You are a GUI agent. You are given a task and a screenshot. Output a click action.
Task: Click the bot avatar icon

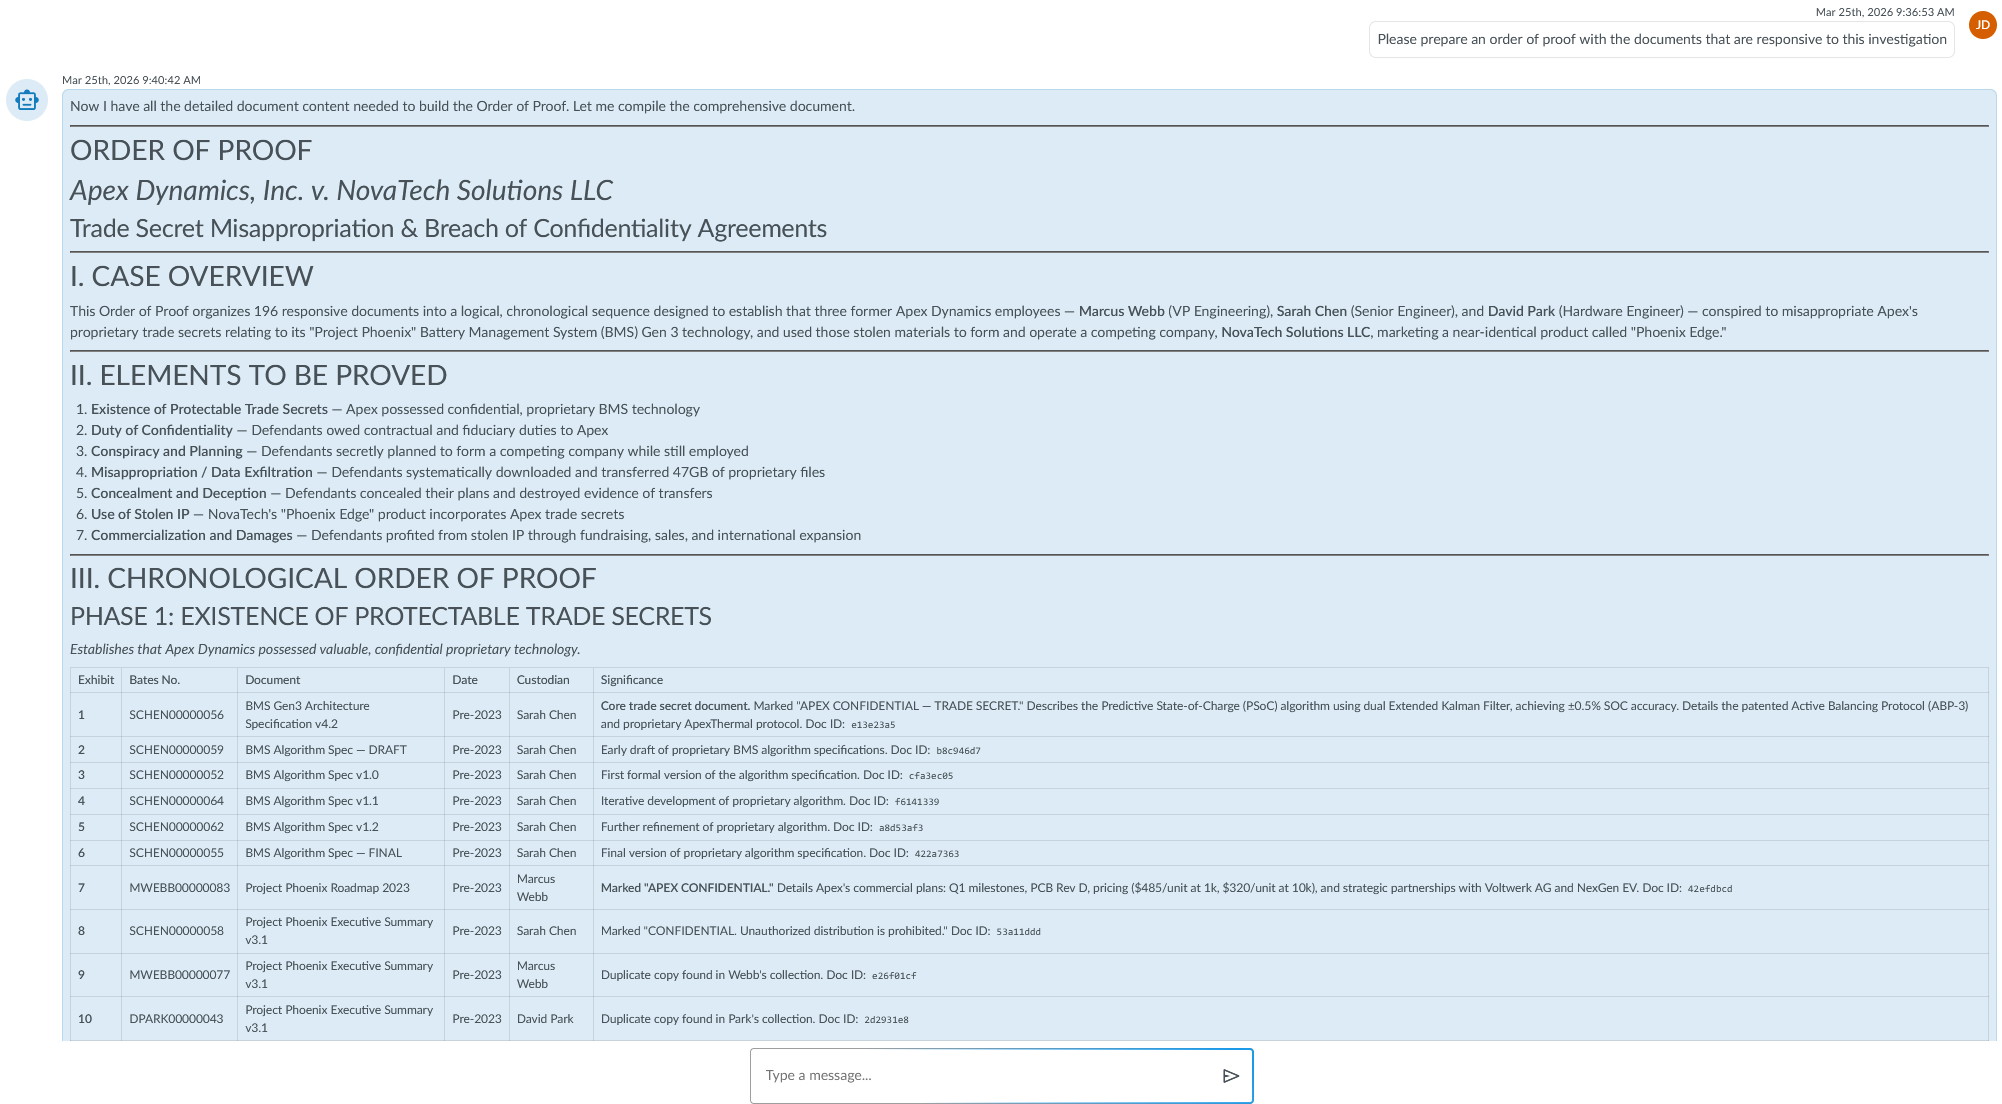27,100
